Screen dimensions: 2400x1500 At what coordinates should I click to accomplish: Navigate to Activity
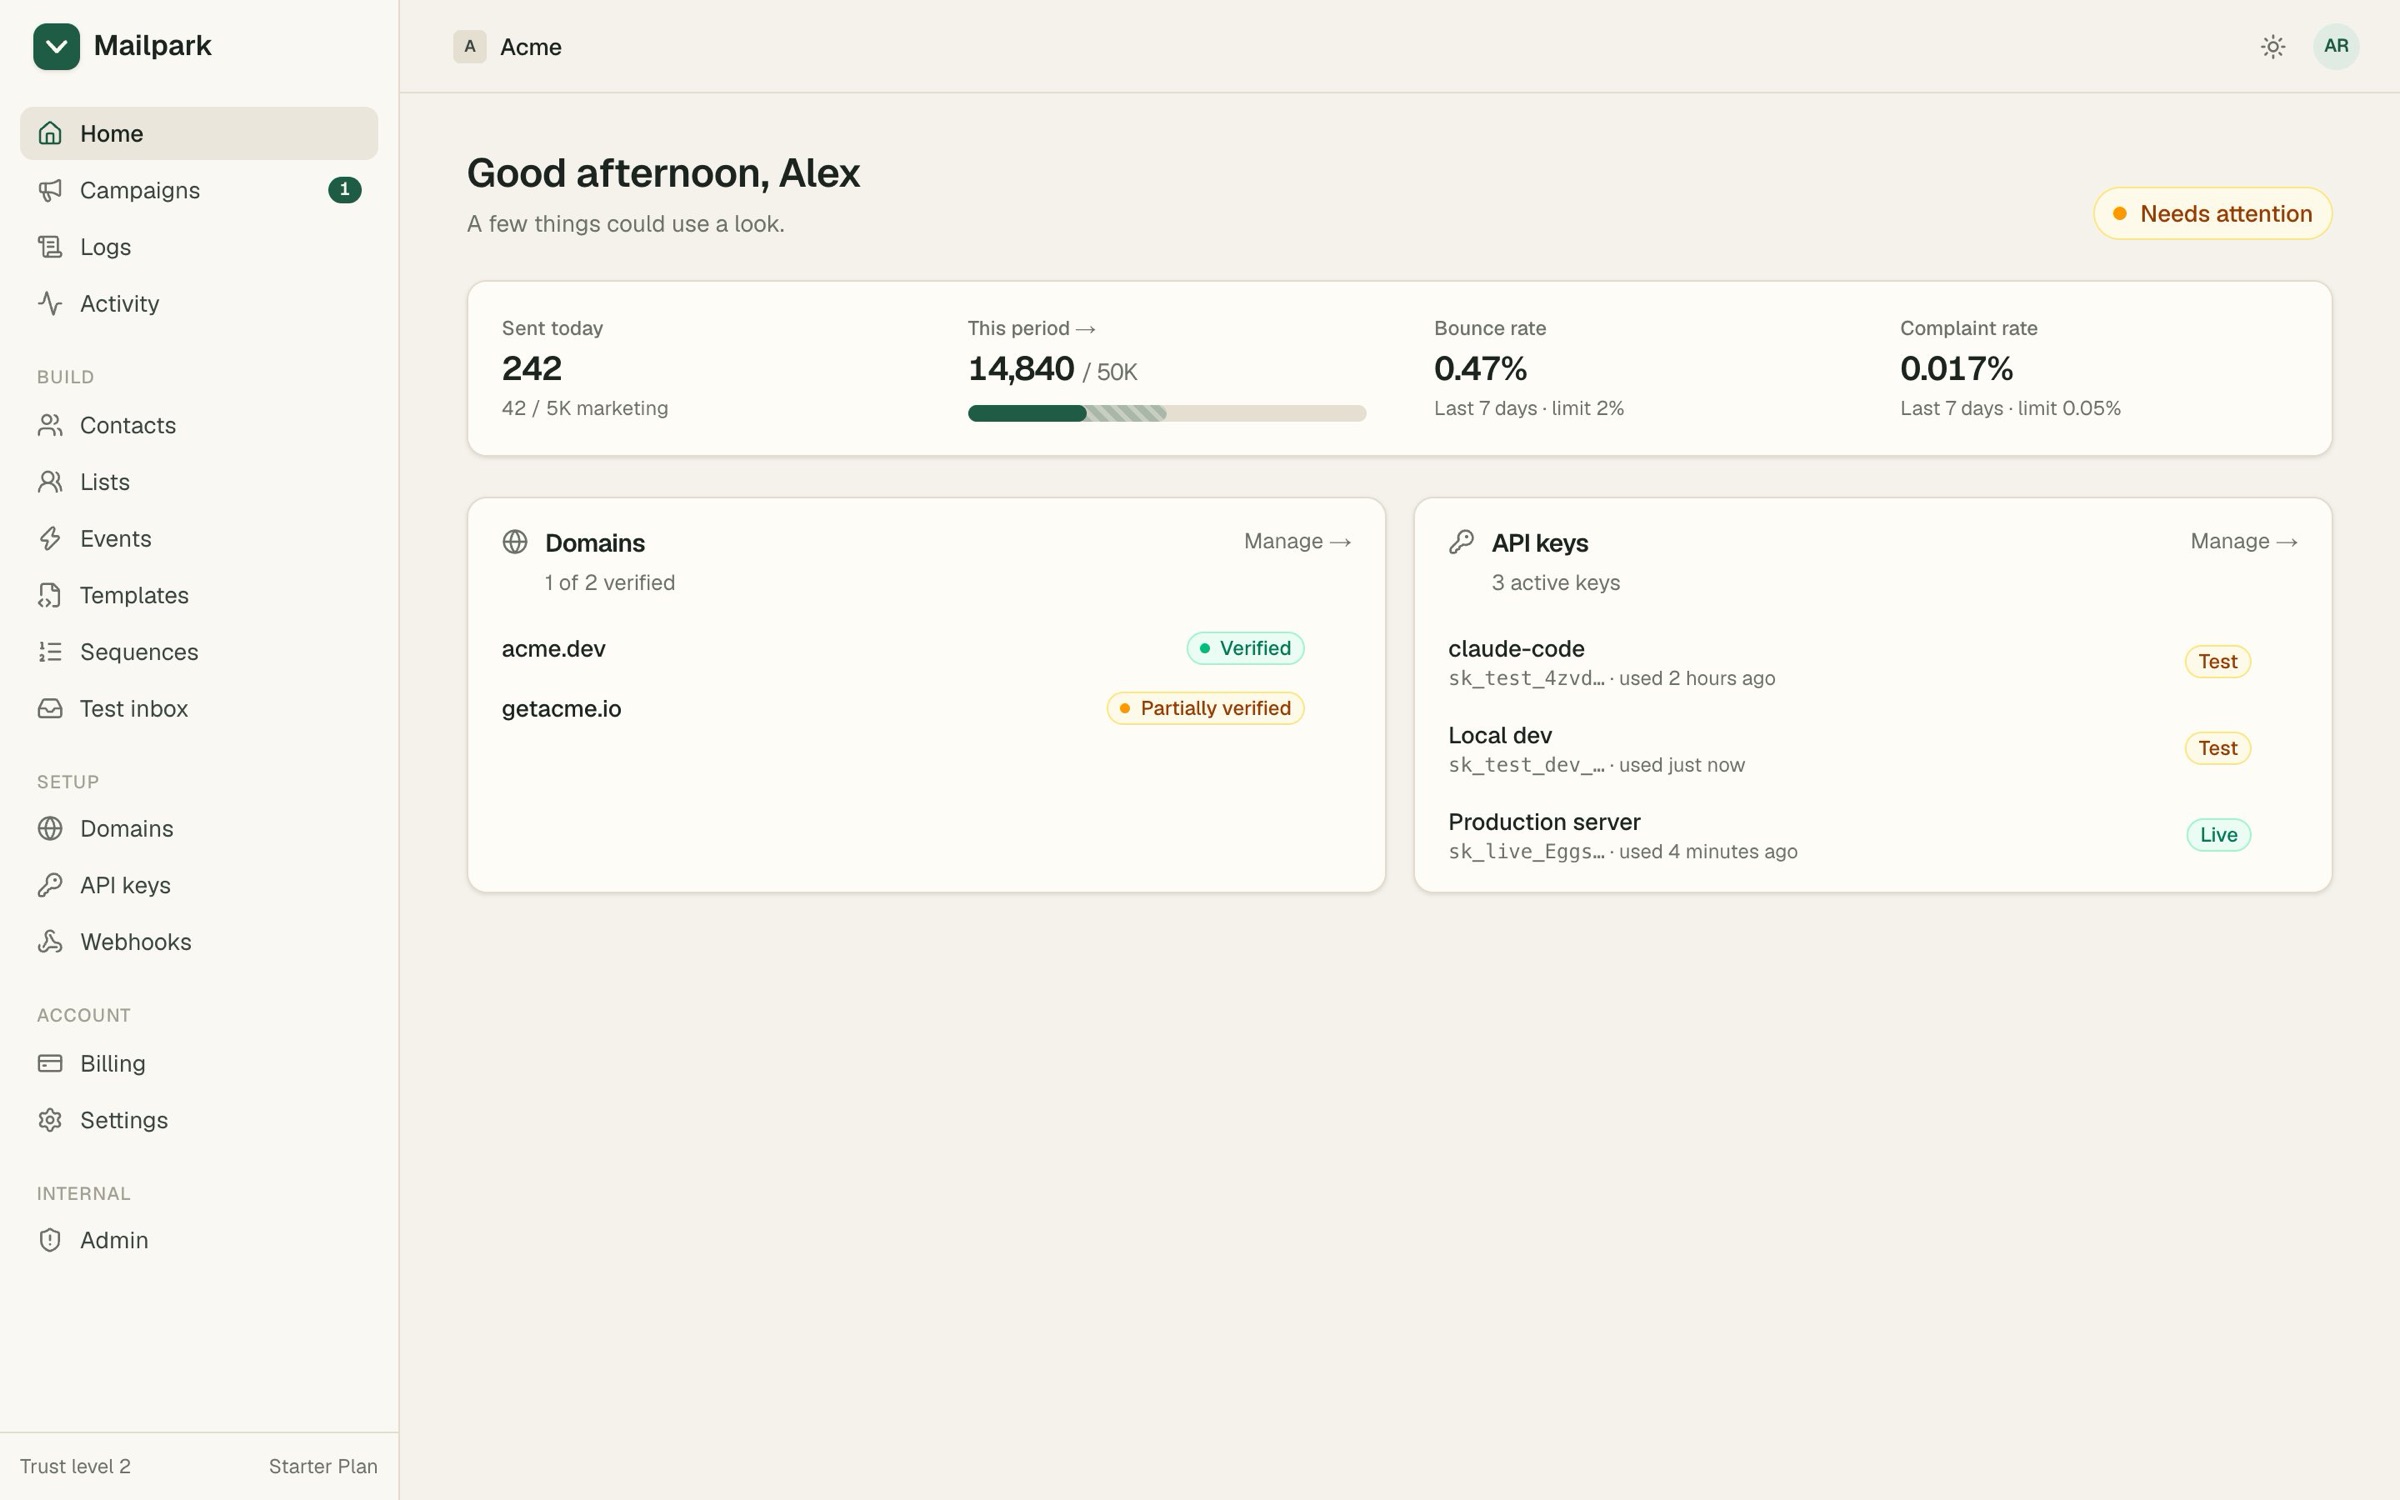tap(199, 303)
